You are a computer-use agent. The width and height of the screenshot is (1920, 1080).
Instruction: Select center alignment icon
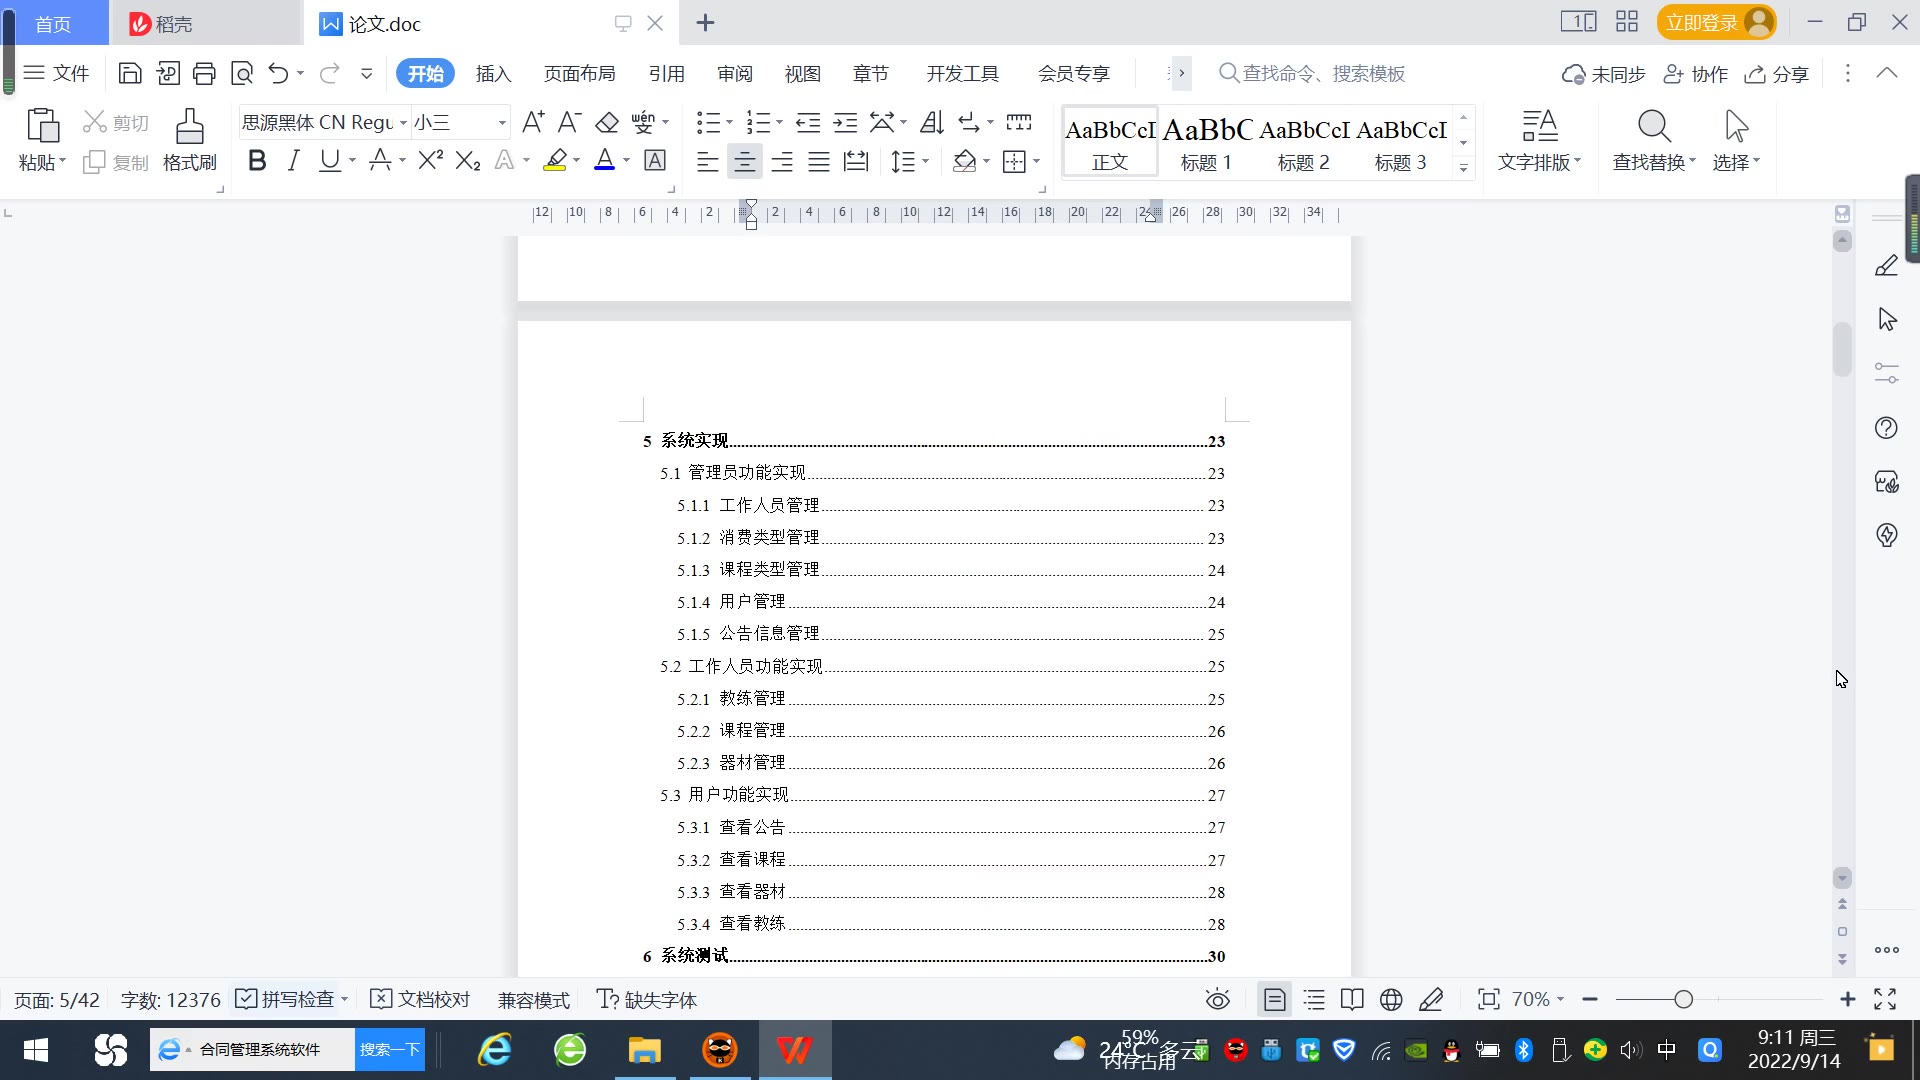click(744, 162)
